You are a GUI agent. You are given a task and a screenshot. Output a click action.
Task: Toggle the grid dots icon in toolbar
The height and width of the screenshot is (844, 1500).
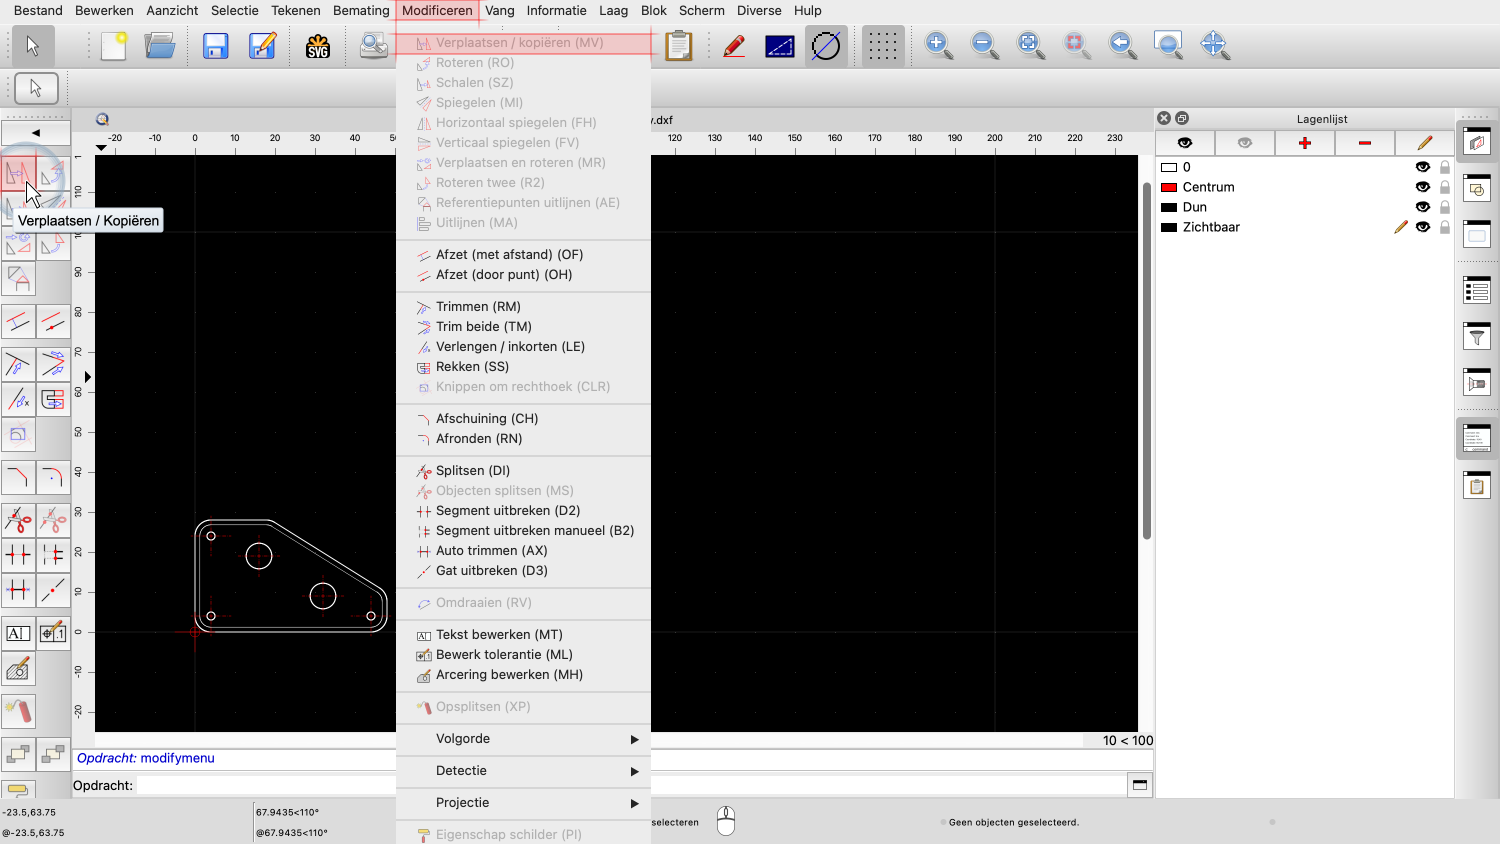pos(882,46)
